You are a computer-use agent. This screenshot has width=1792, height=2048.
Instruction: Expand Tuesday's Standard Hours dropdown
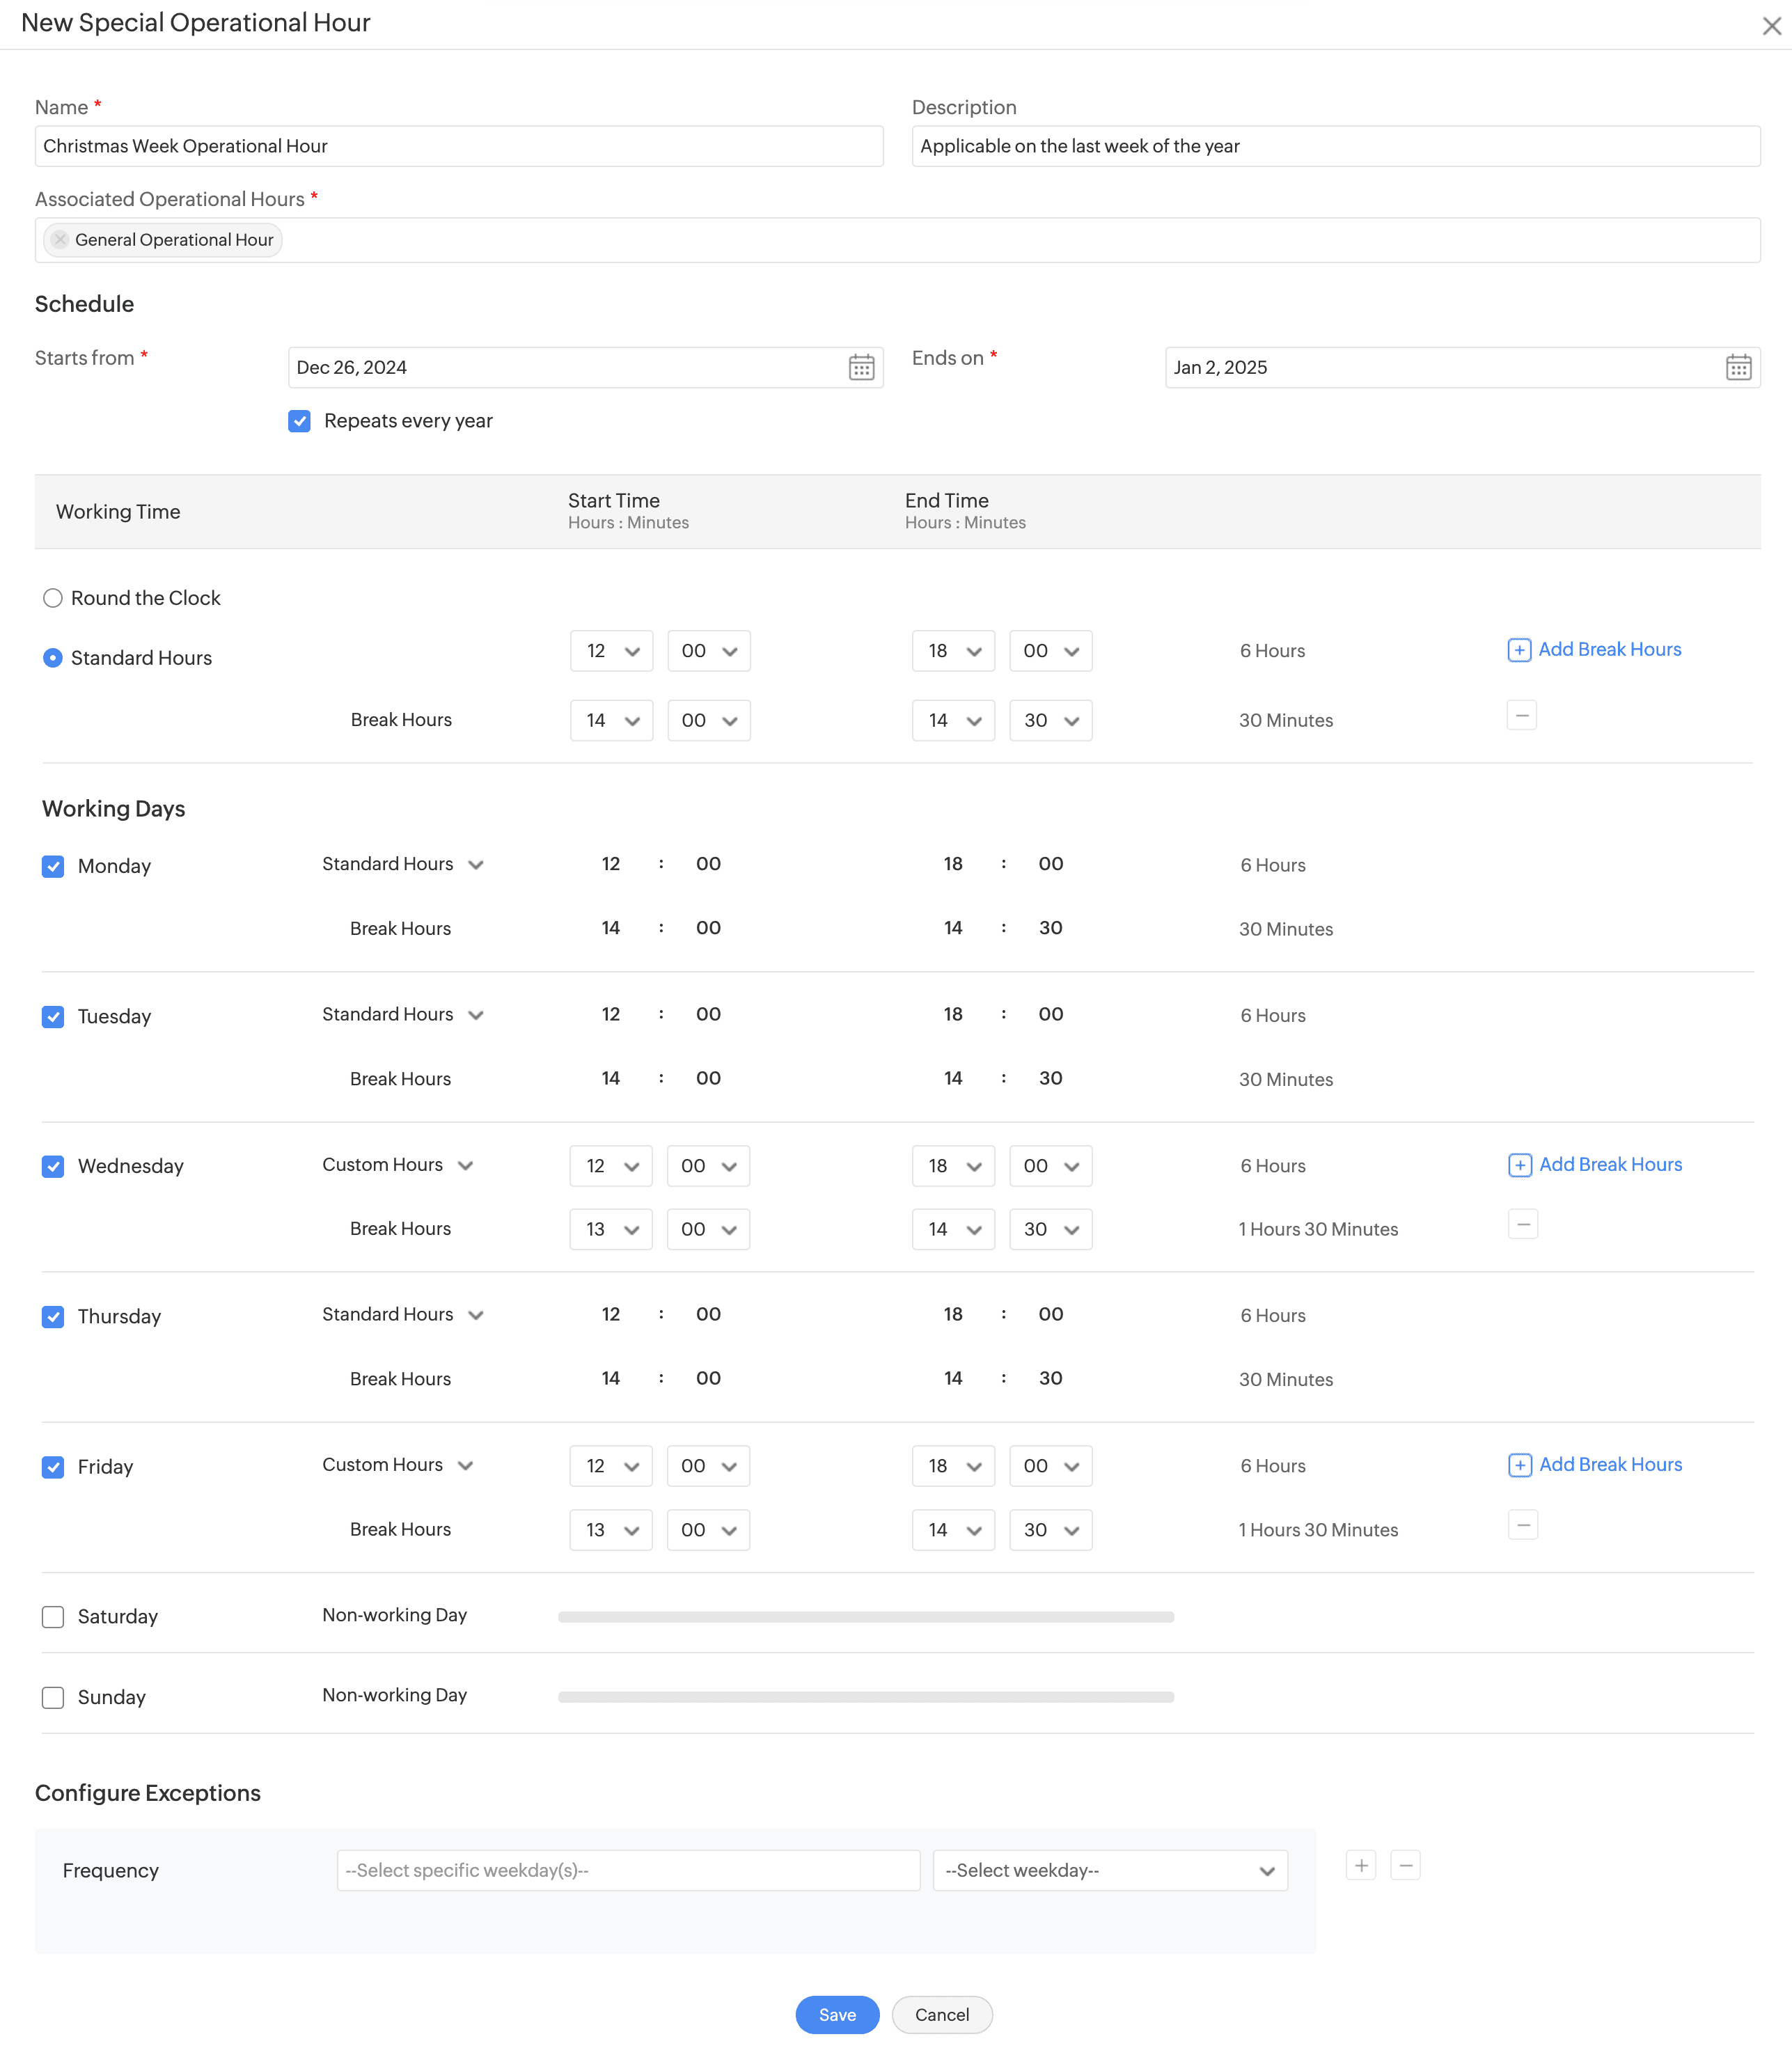click(402, 1015)
